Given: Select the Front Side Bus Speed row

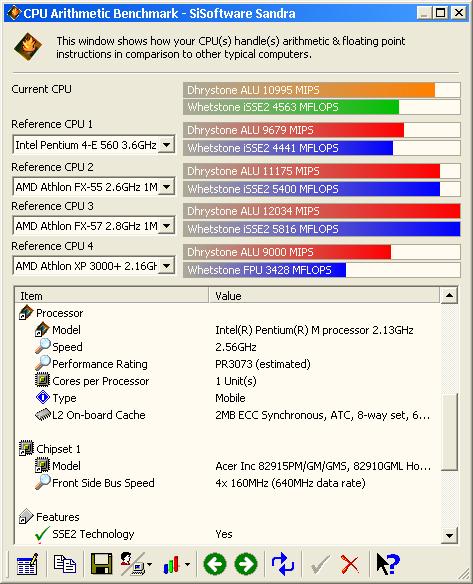Looking at the screenshot, I should tap(228, 483).
